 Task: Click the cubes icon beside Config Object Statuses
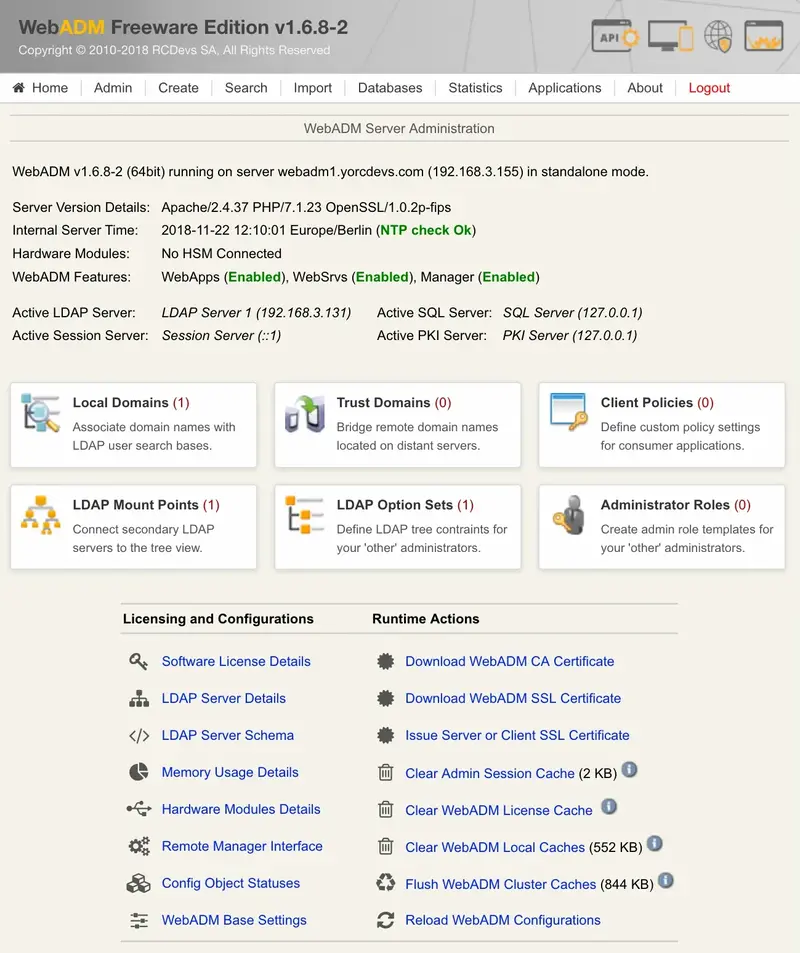(139, 883)
